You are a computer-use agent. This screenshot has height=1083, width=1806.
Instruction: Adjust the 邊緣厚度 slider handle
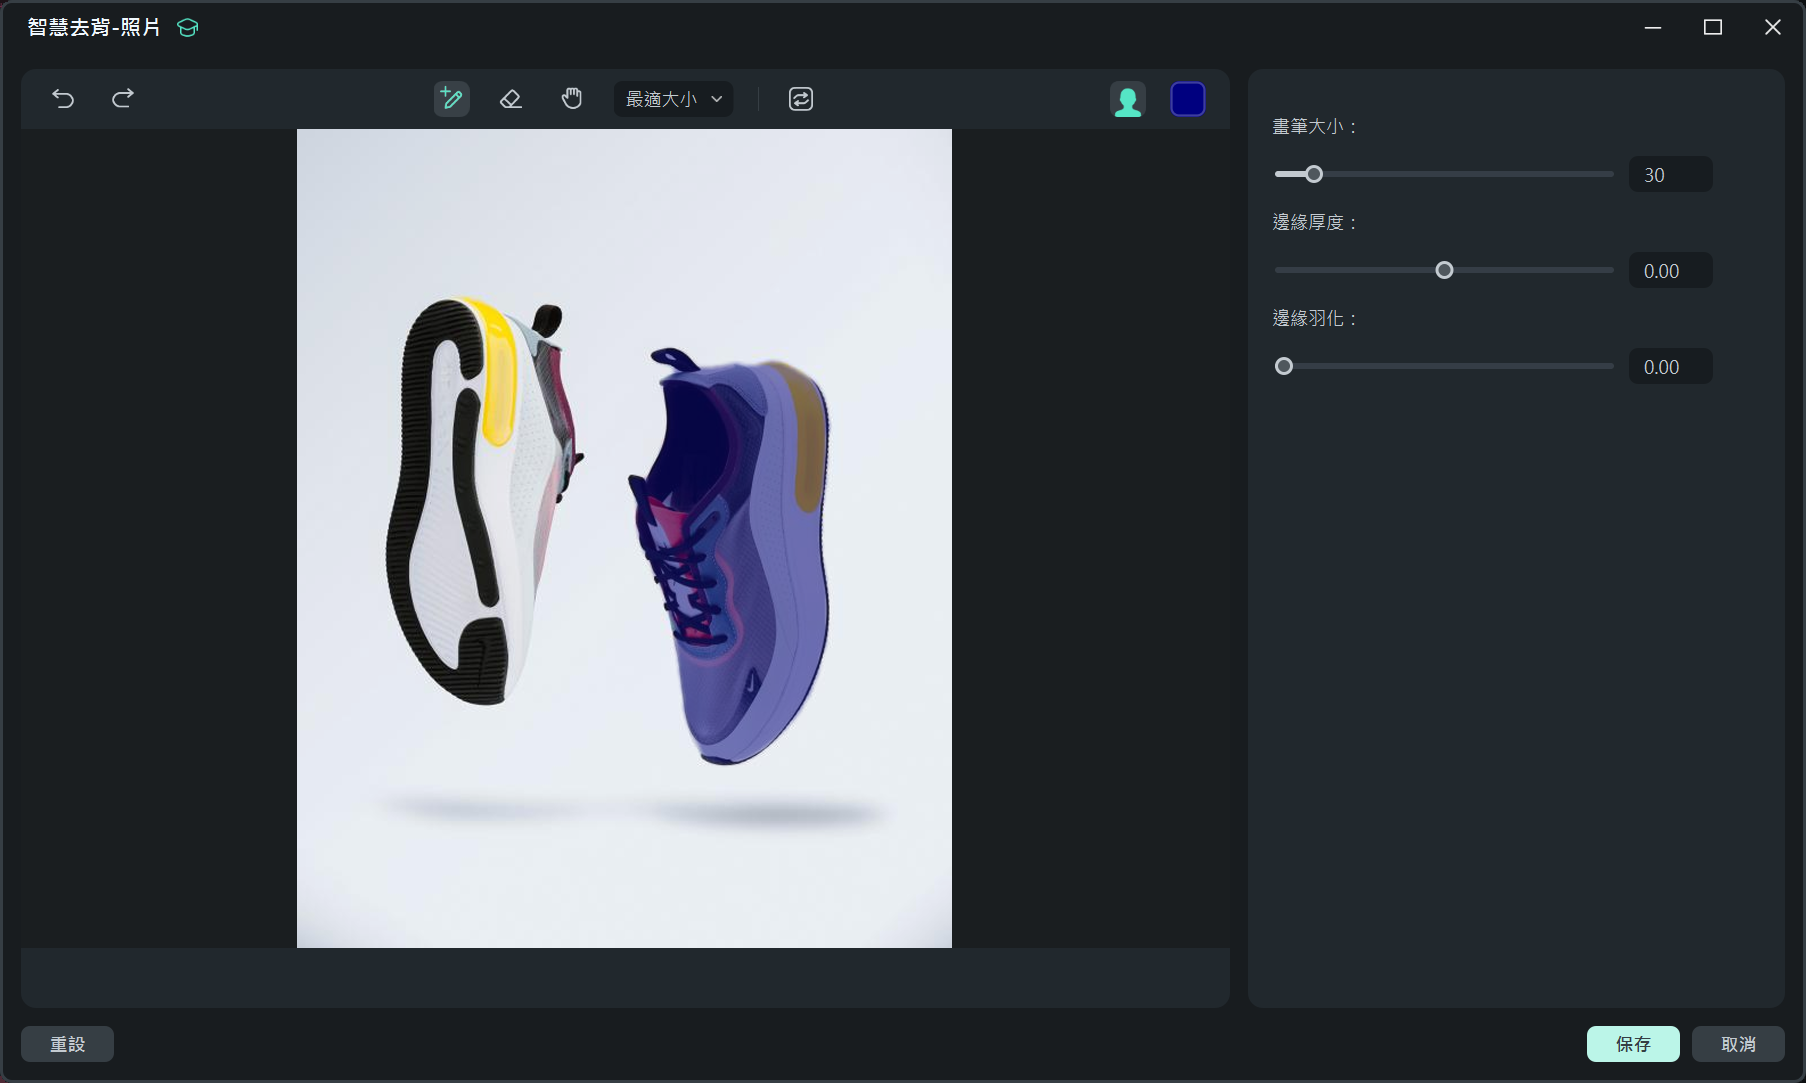[x=1444, y=270]
